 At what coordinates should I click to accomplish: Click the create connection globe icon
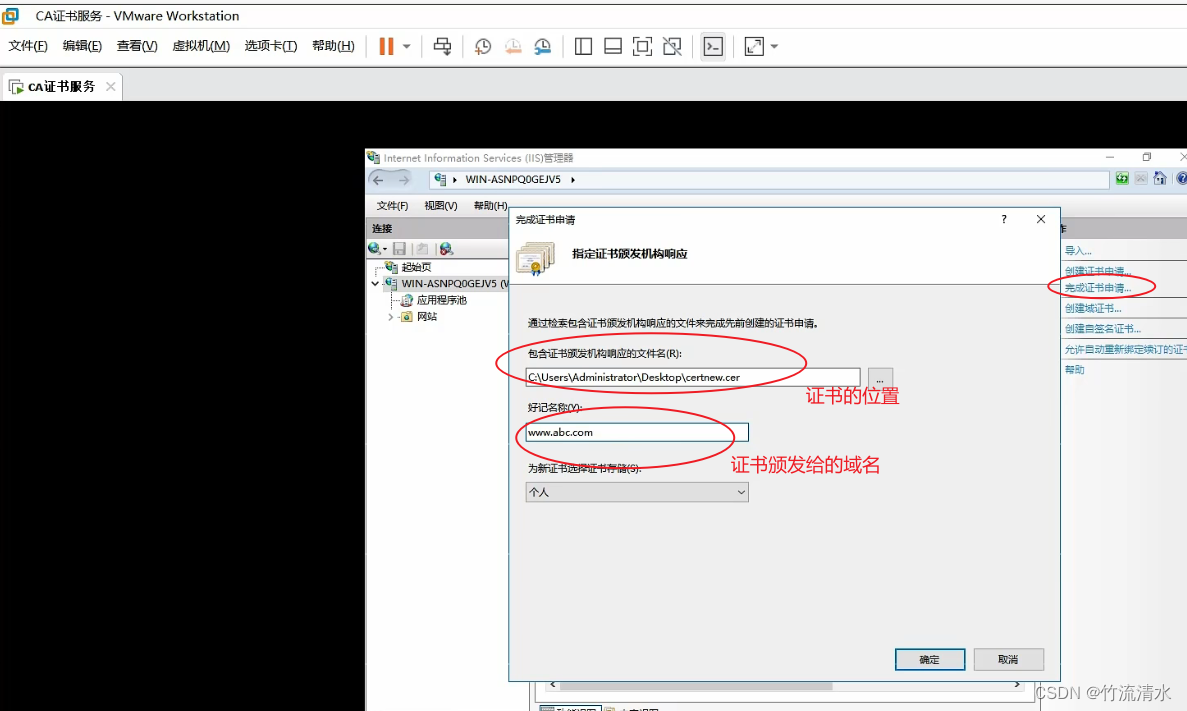376,248
